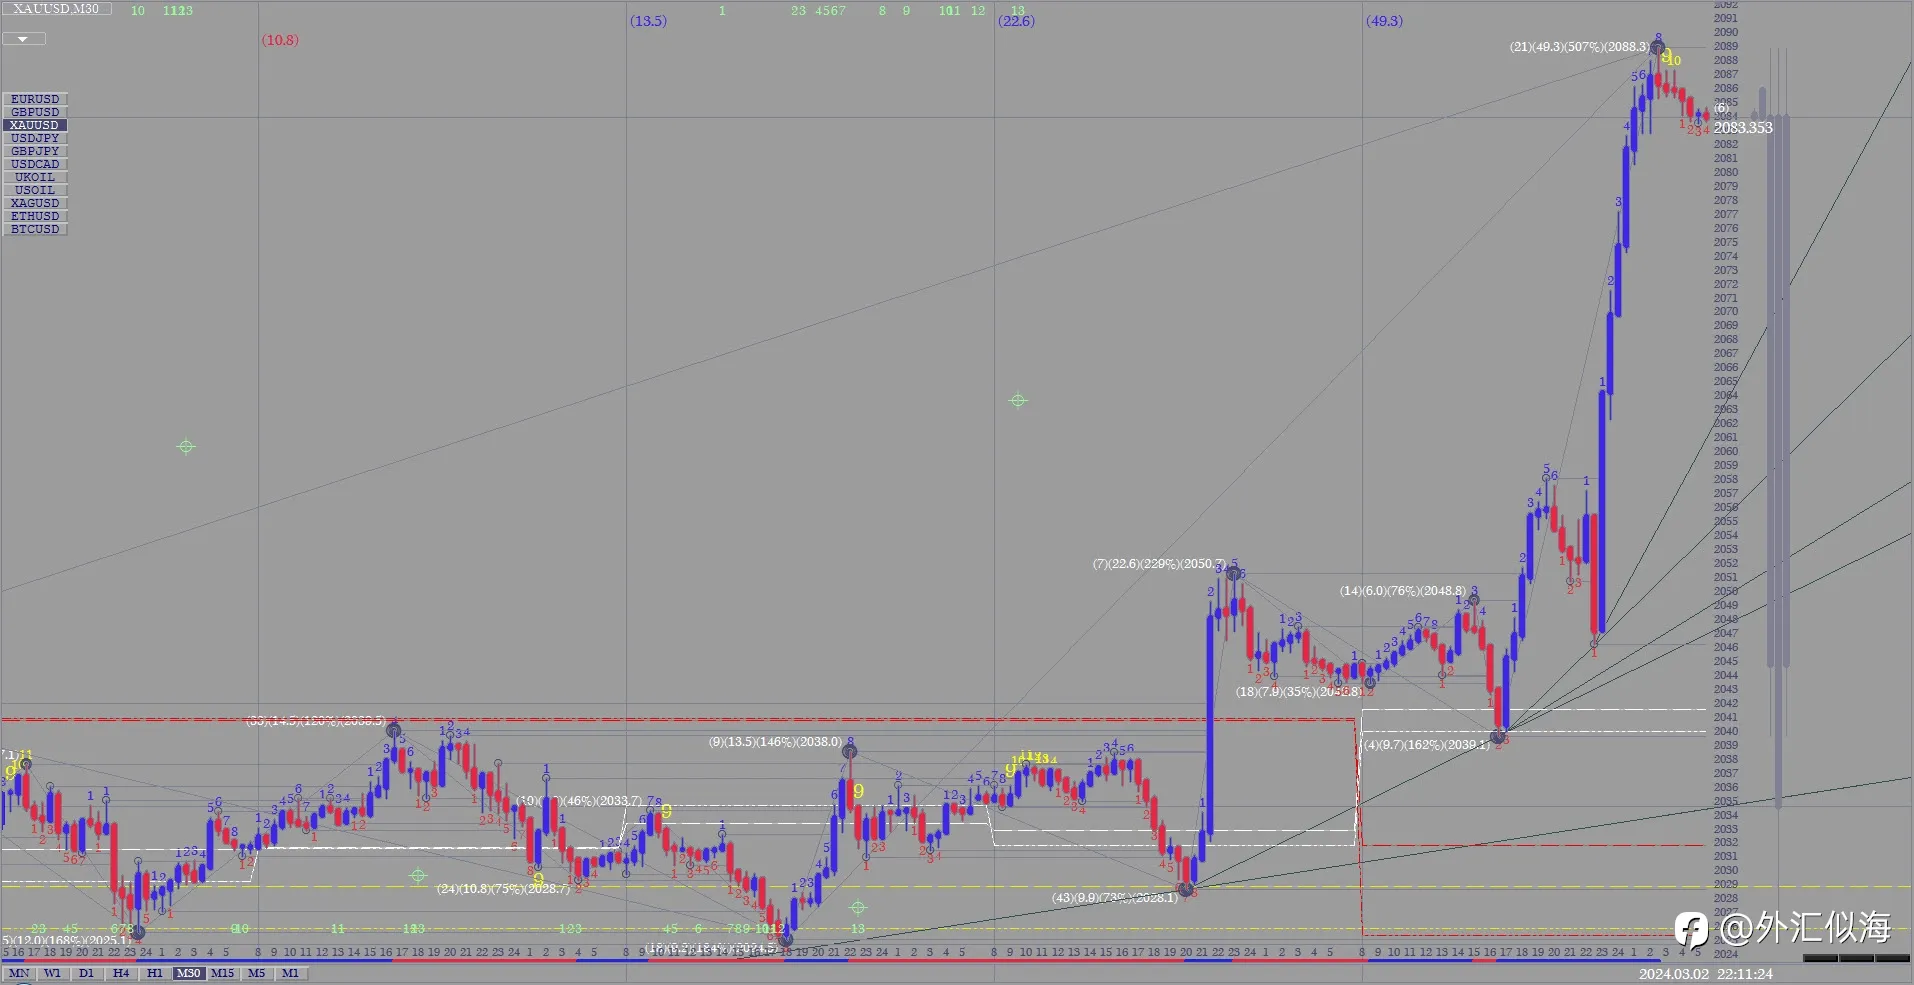This screenshot has width=1914, height=985.
Task: Click the red (10.8) range label
Action: click(x=280, y=40)
